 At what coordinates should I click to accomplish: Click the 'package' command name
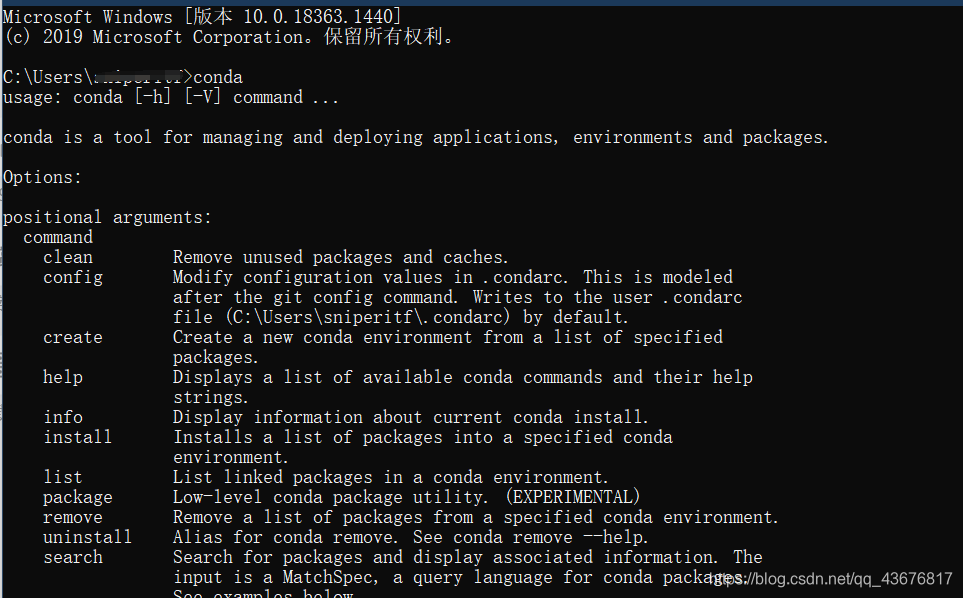point(78,497)
